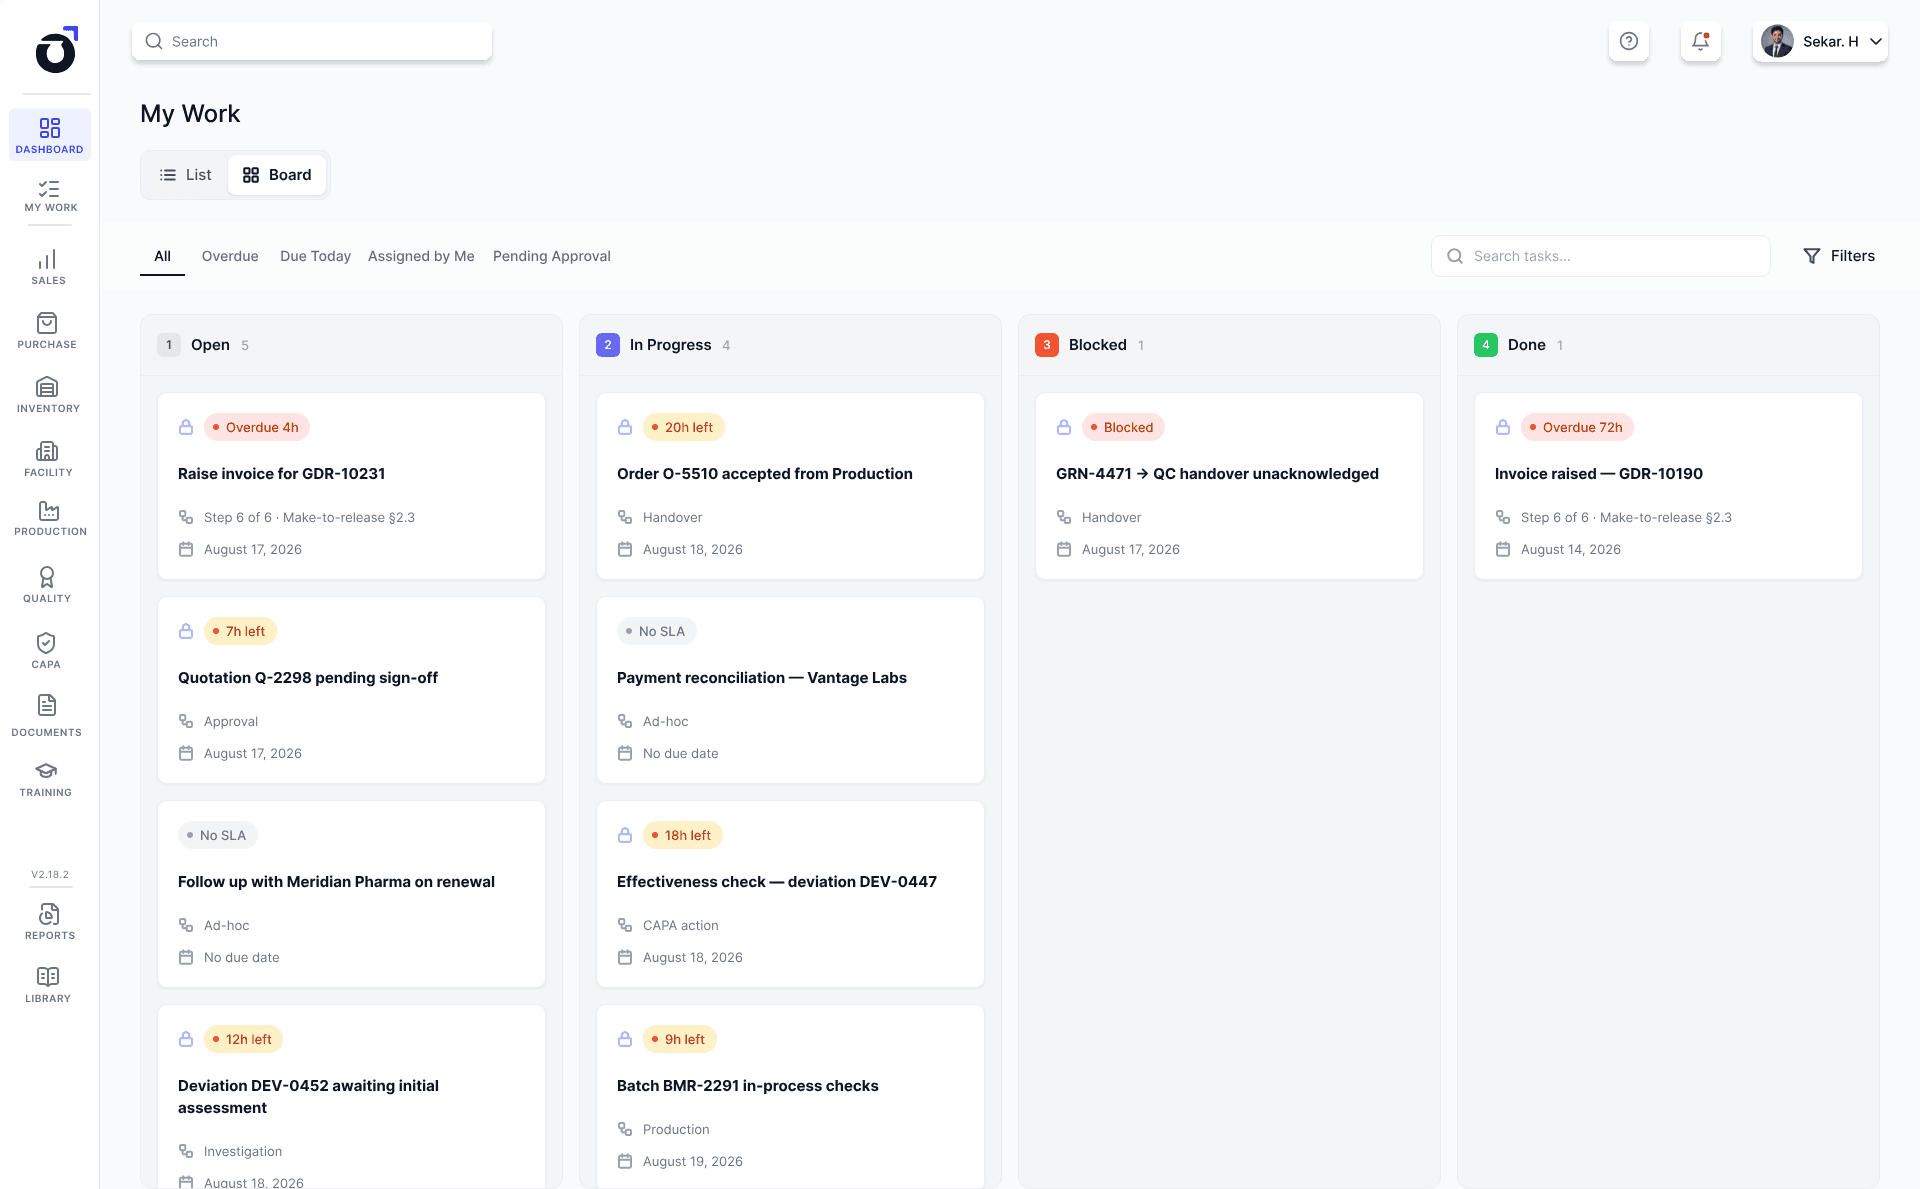Select the Assigned by Me tab
The image size is (1920, 1189).
point(421,256)
